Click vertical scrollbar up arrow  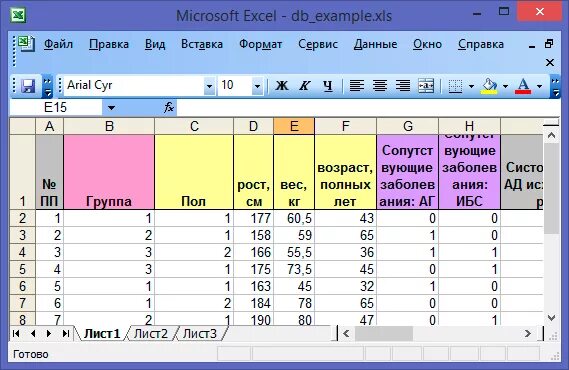coord(552,136)
